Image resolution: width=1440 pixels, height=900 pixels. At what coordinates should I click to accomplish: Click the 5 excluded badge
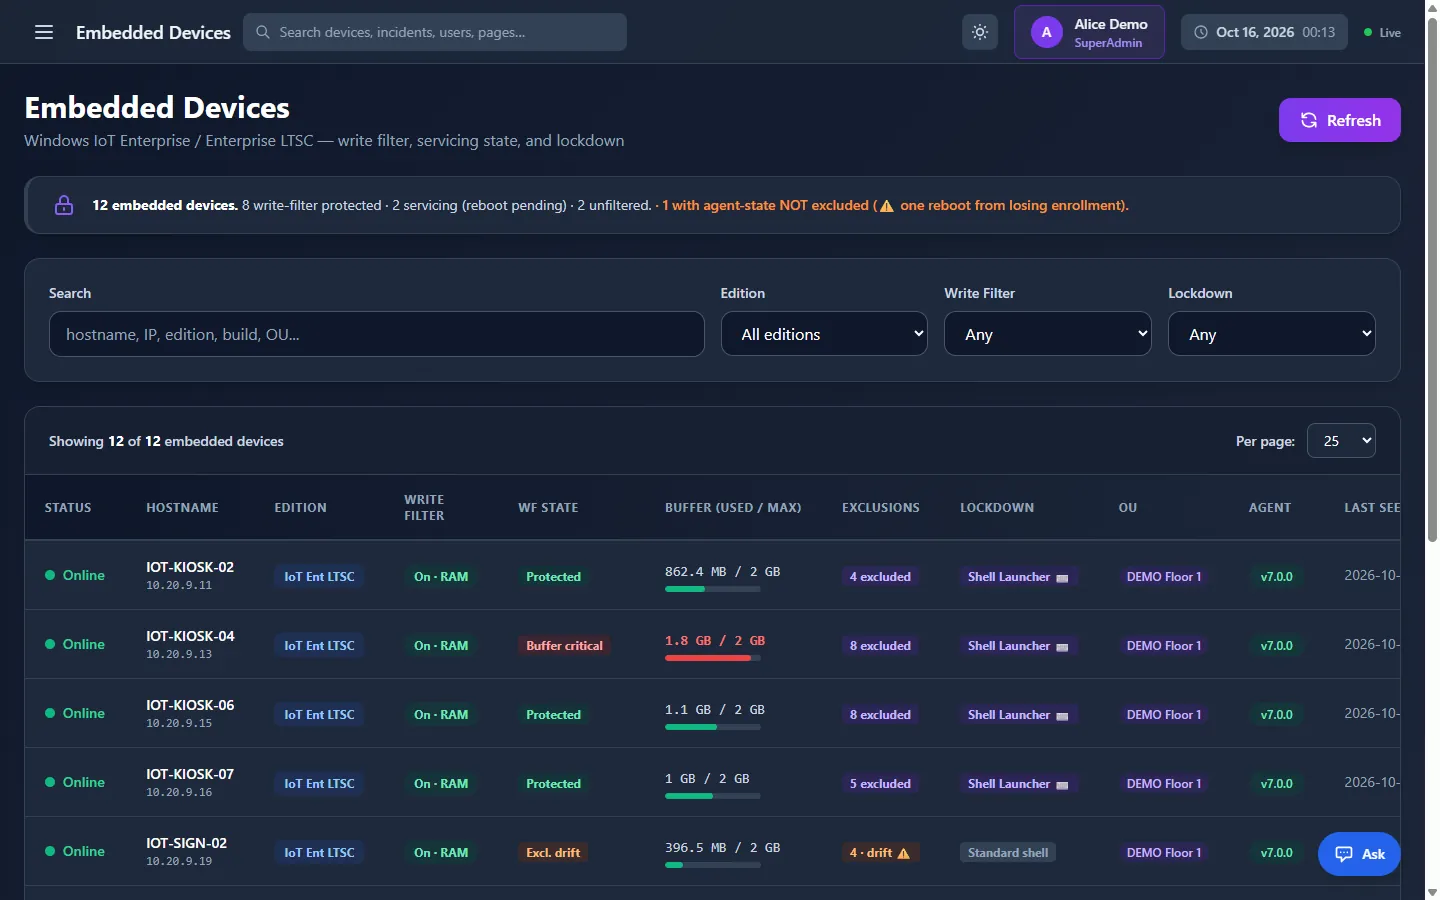pos(880,784)
